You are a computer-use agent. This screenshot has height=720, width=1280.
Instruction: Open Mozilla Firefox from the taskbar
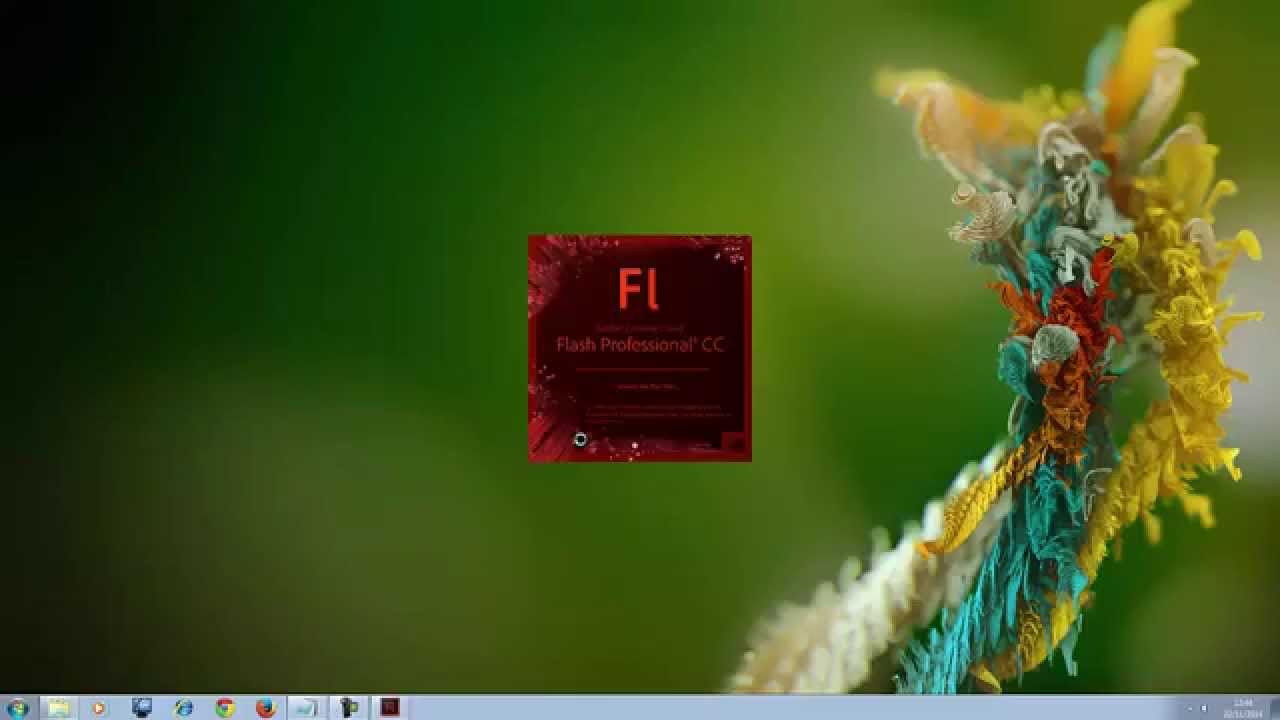click(266, 707)
